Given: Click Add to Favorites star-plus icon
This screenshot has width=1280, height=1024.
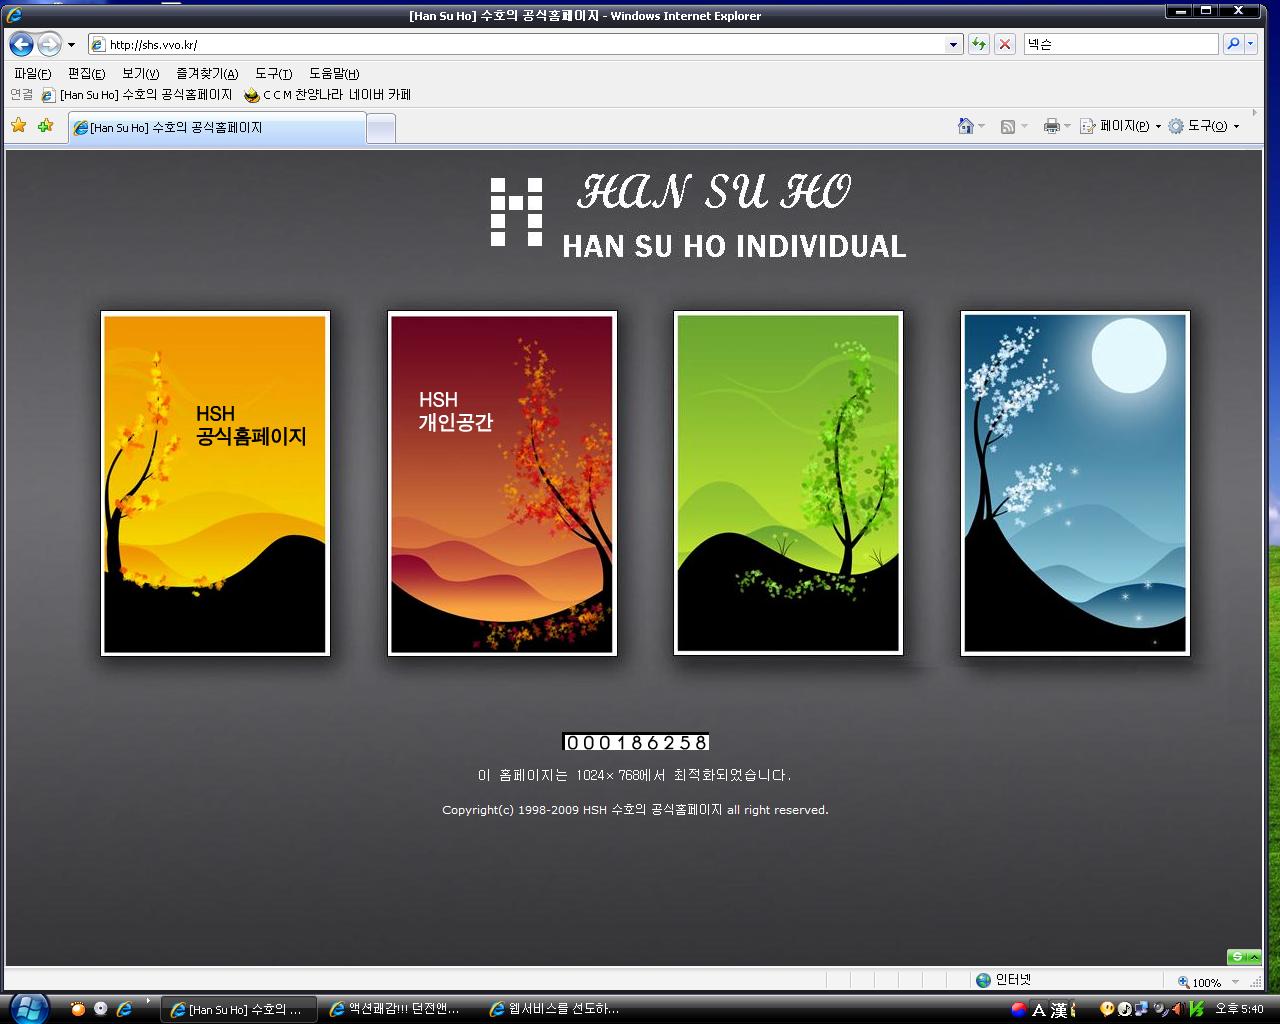Looking at the screenshot, I should point(45,126).
